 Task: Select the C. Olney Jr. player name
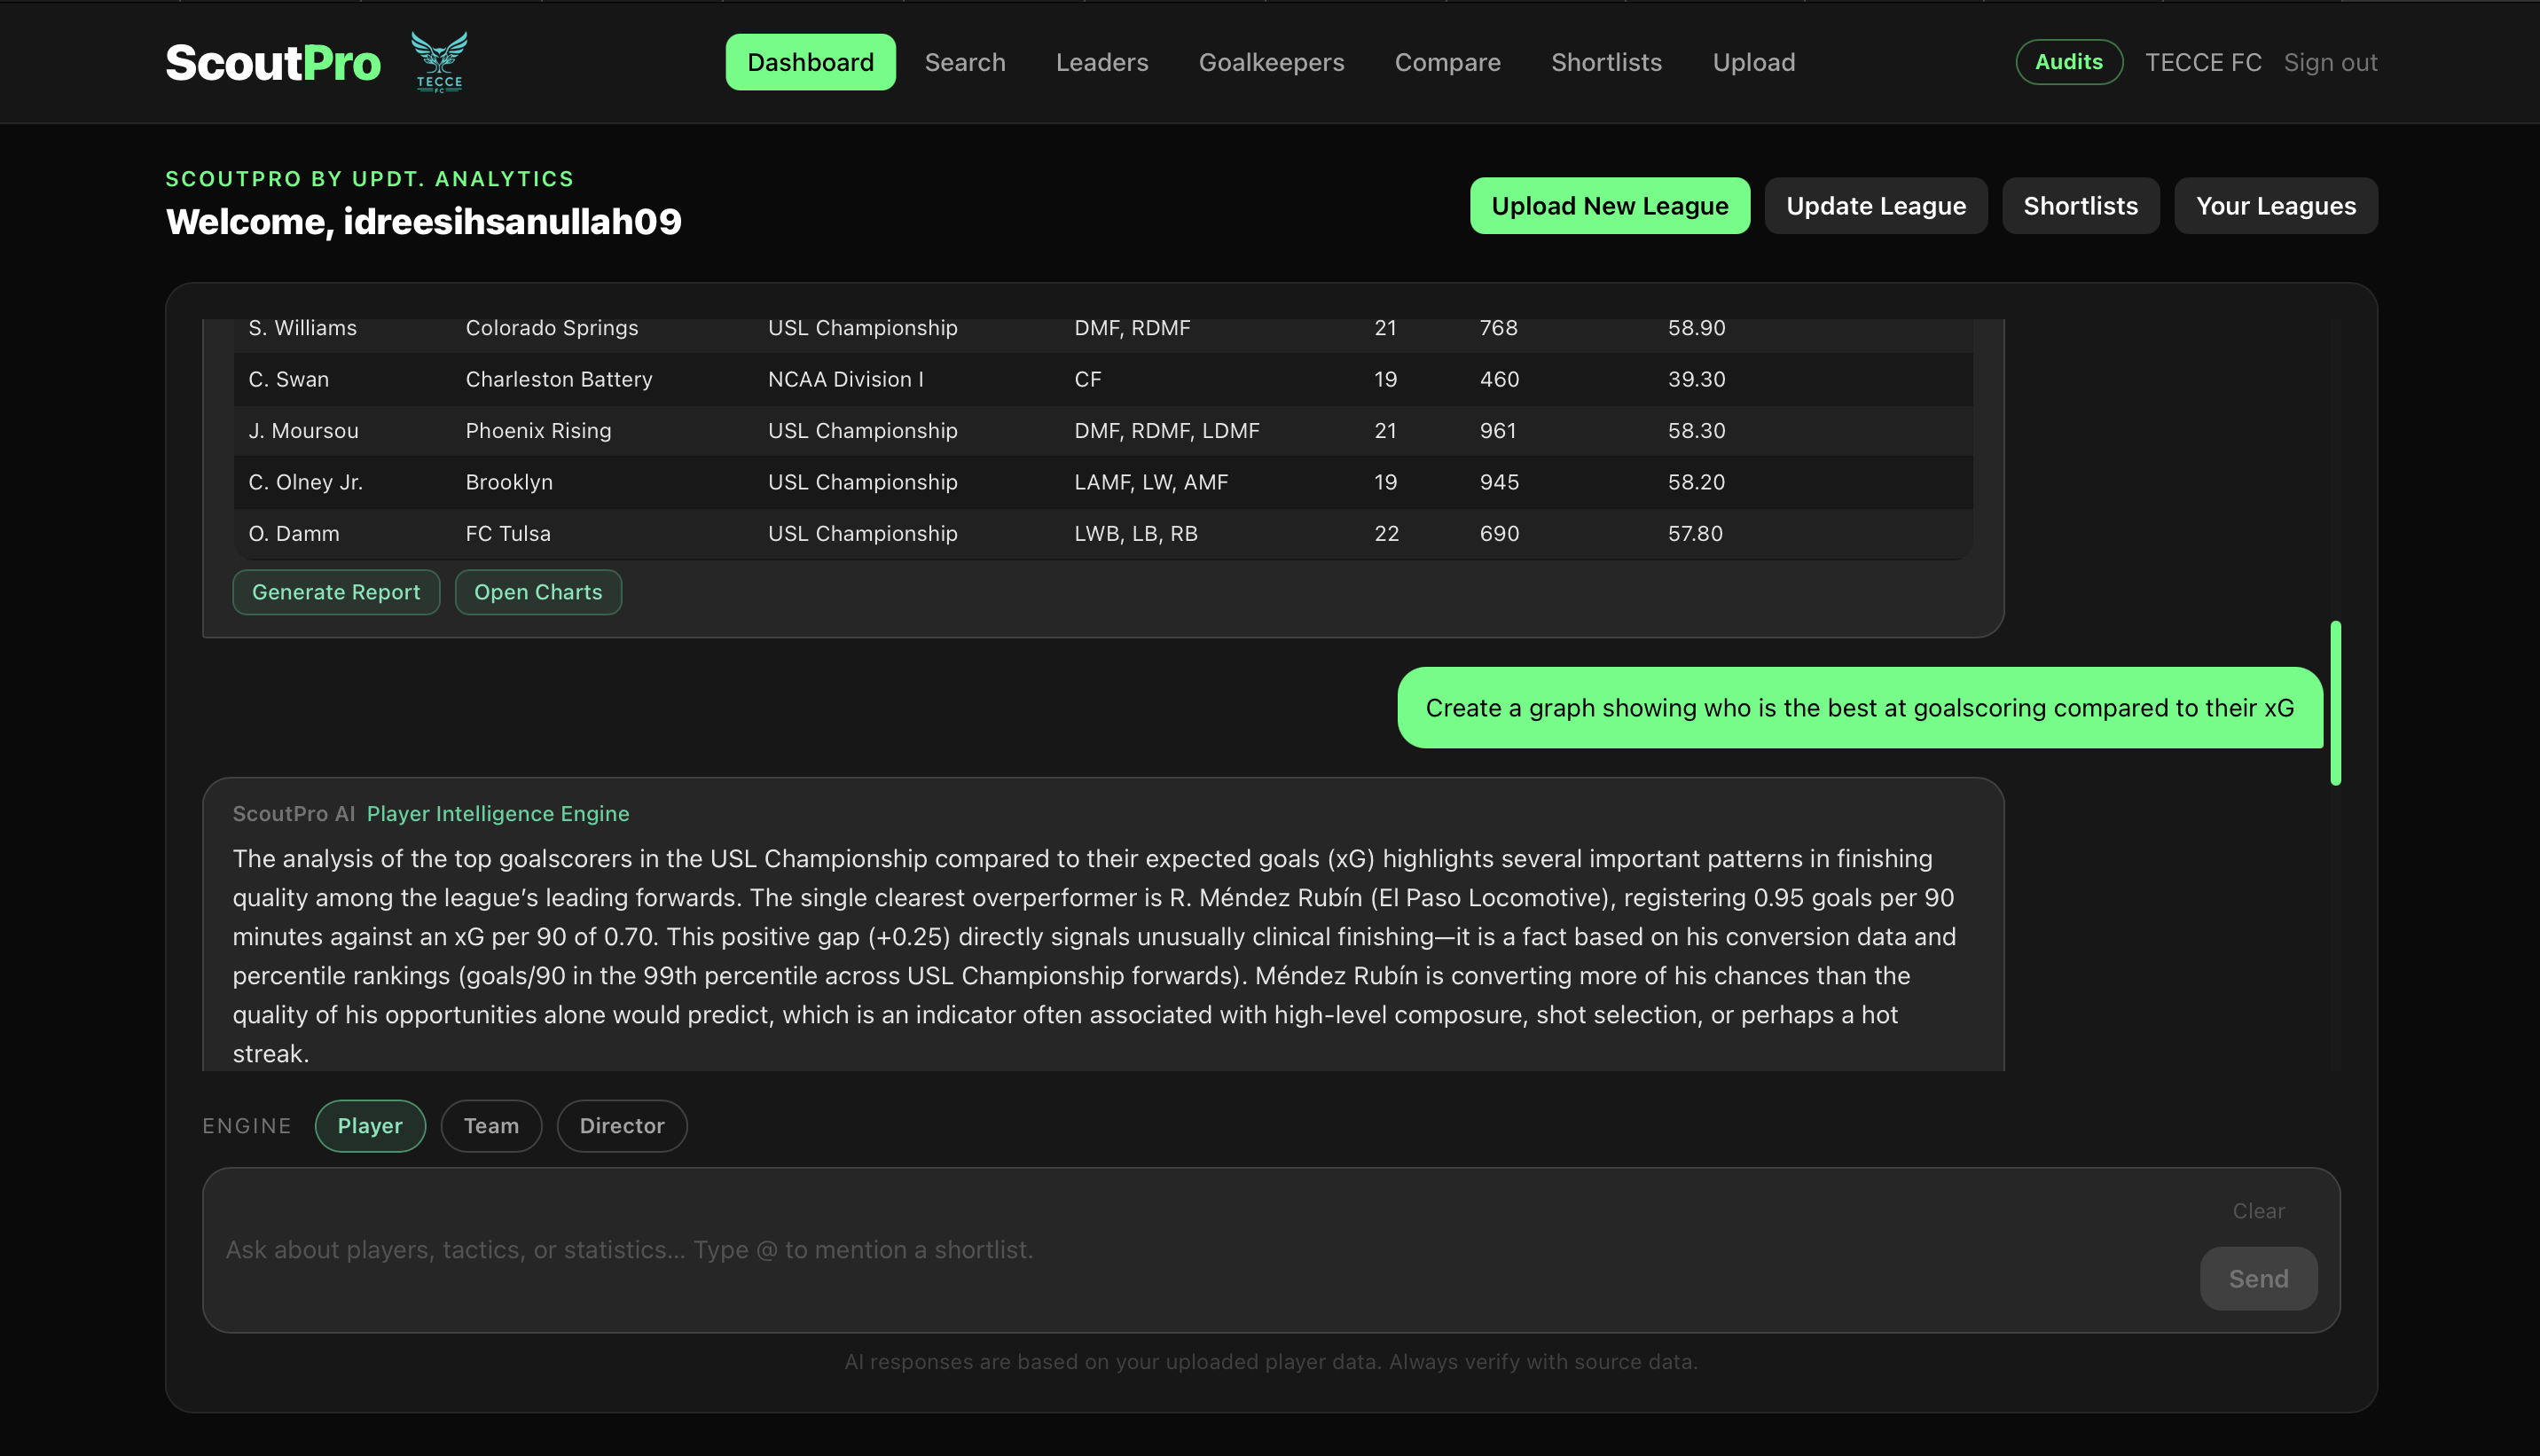(305, 482)
